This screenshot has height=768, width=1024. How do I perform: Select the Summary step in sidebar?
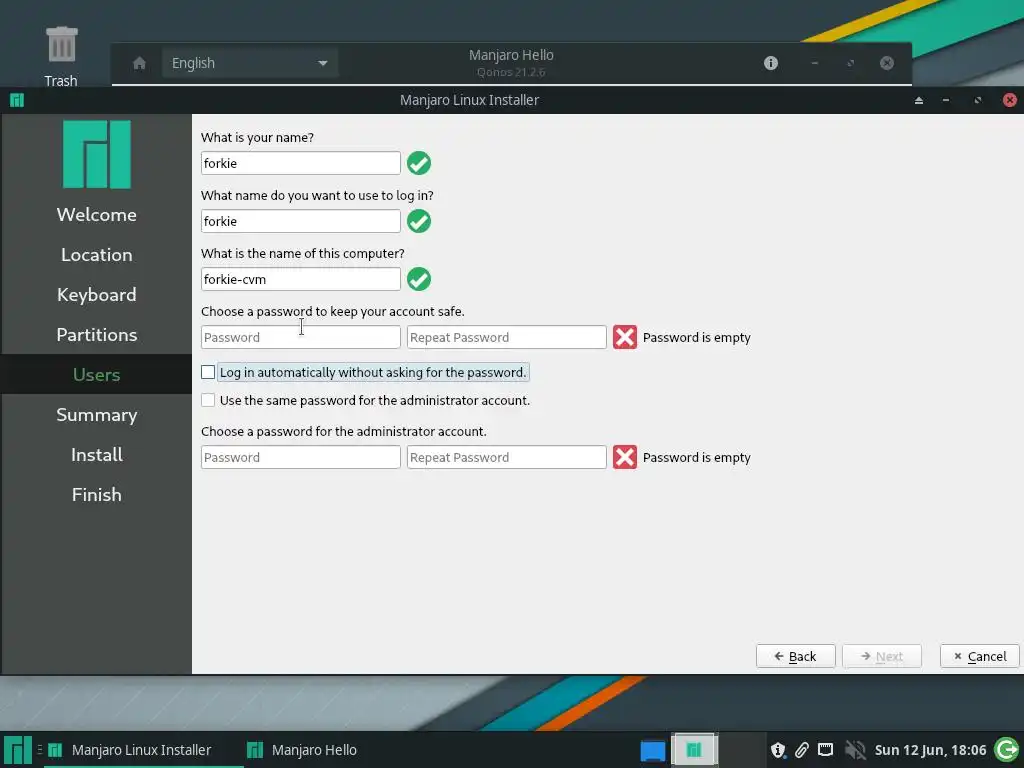[97, 415]
